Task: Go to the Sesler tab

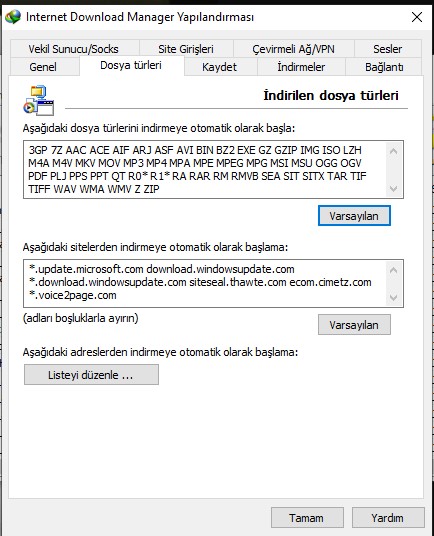Action: pyautogui.click(x=388, y=49)
